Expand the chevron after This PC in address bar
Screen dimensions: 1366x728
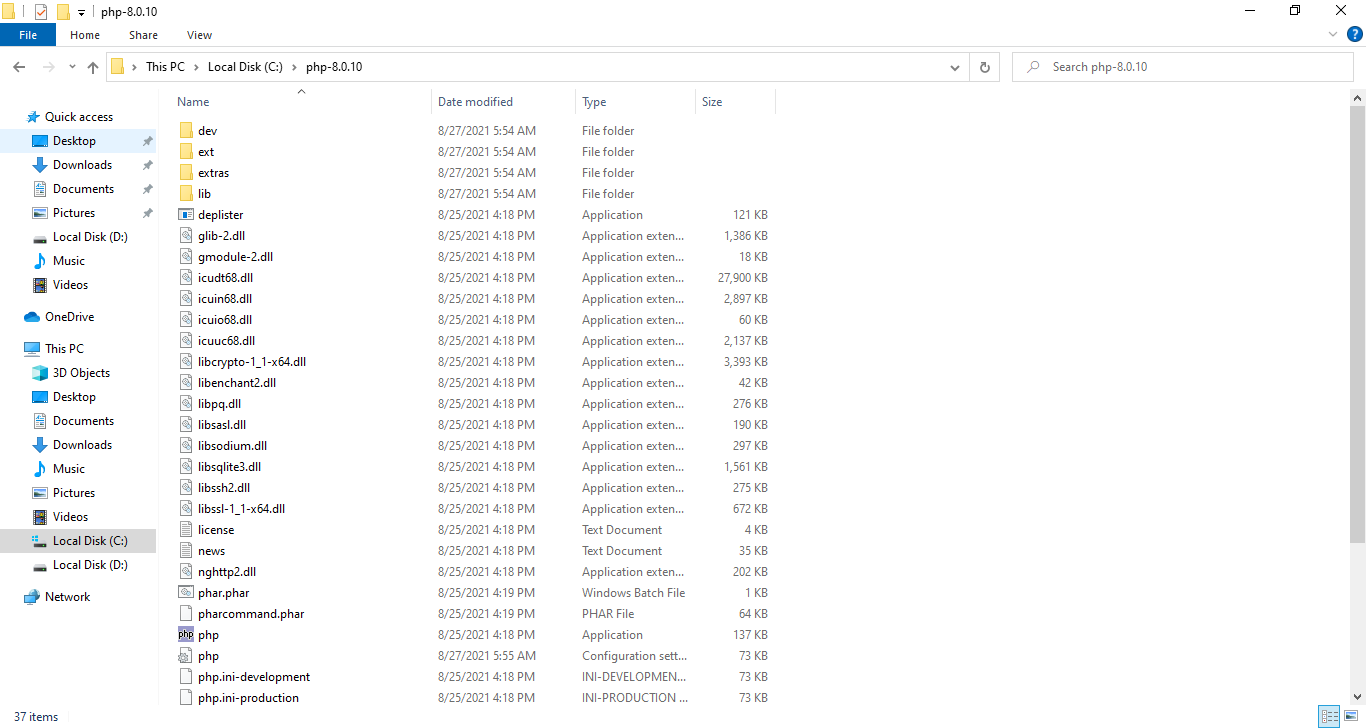196,67
